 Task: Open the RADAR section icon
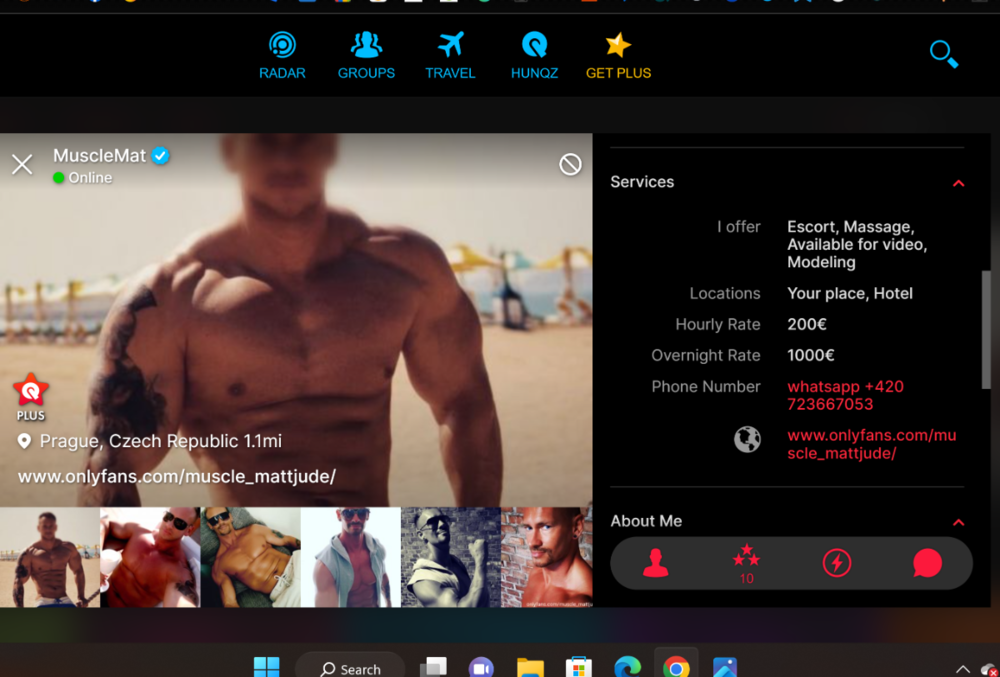point(282,44)
